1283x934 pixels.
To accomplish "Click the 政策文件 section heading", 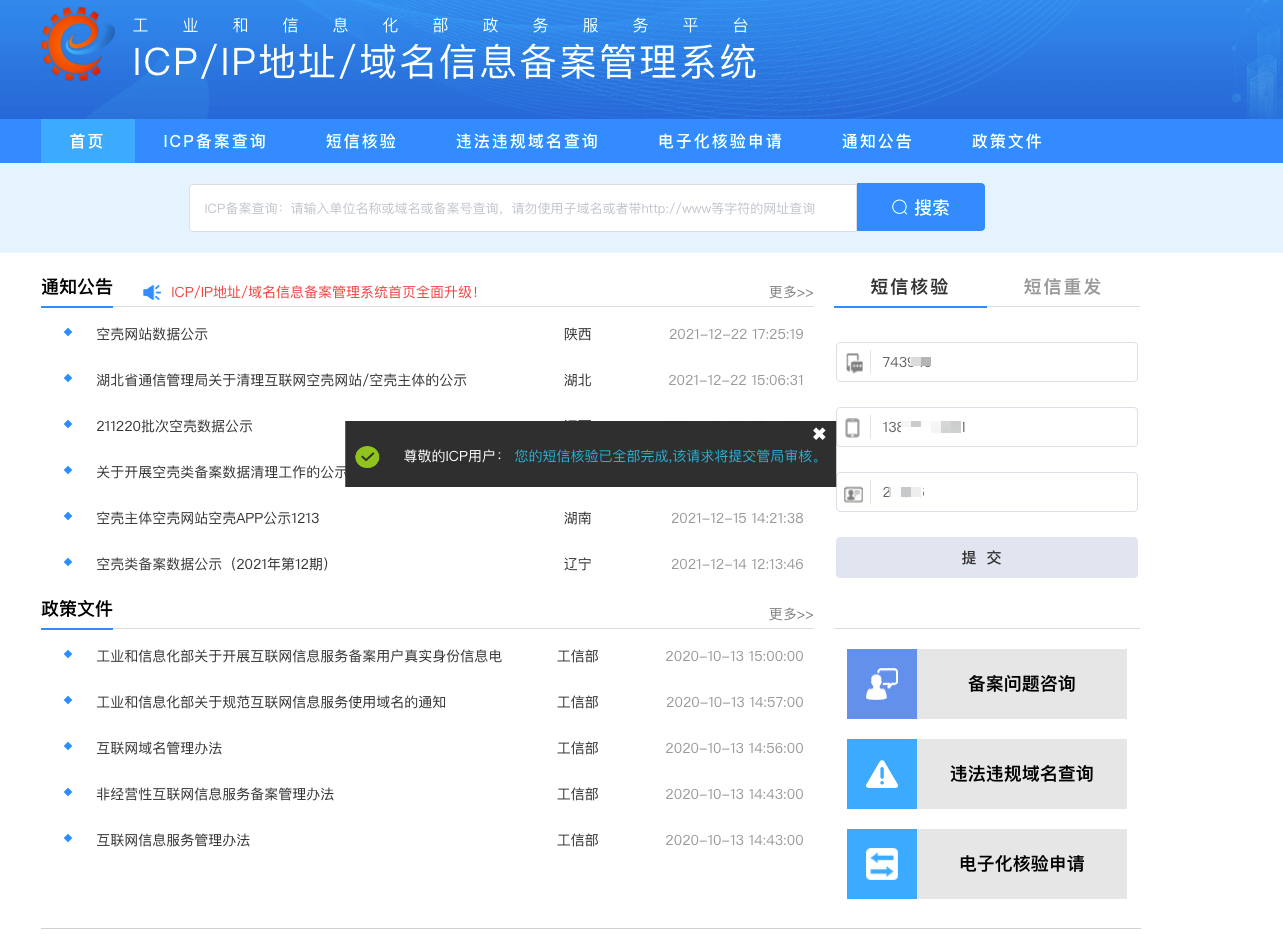I will pyautogui.click(x=77, y=609).
